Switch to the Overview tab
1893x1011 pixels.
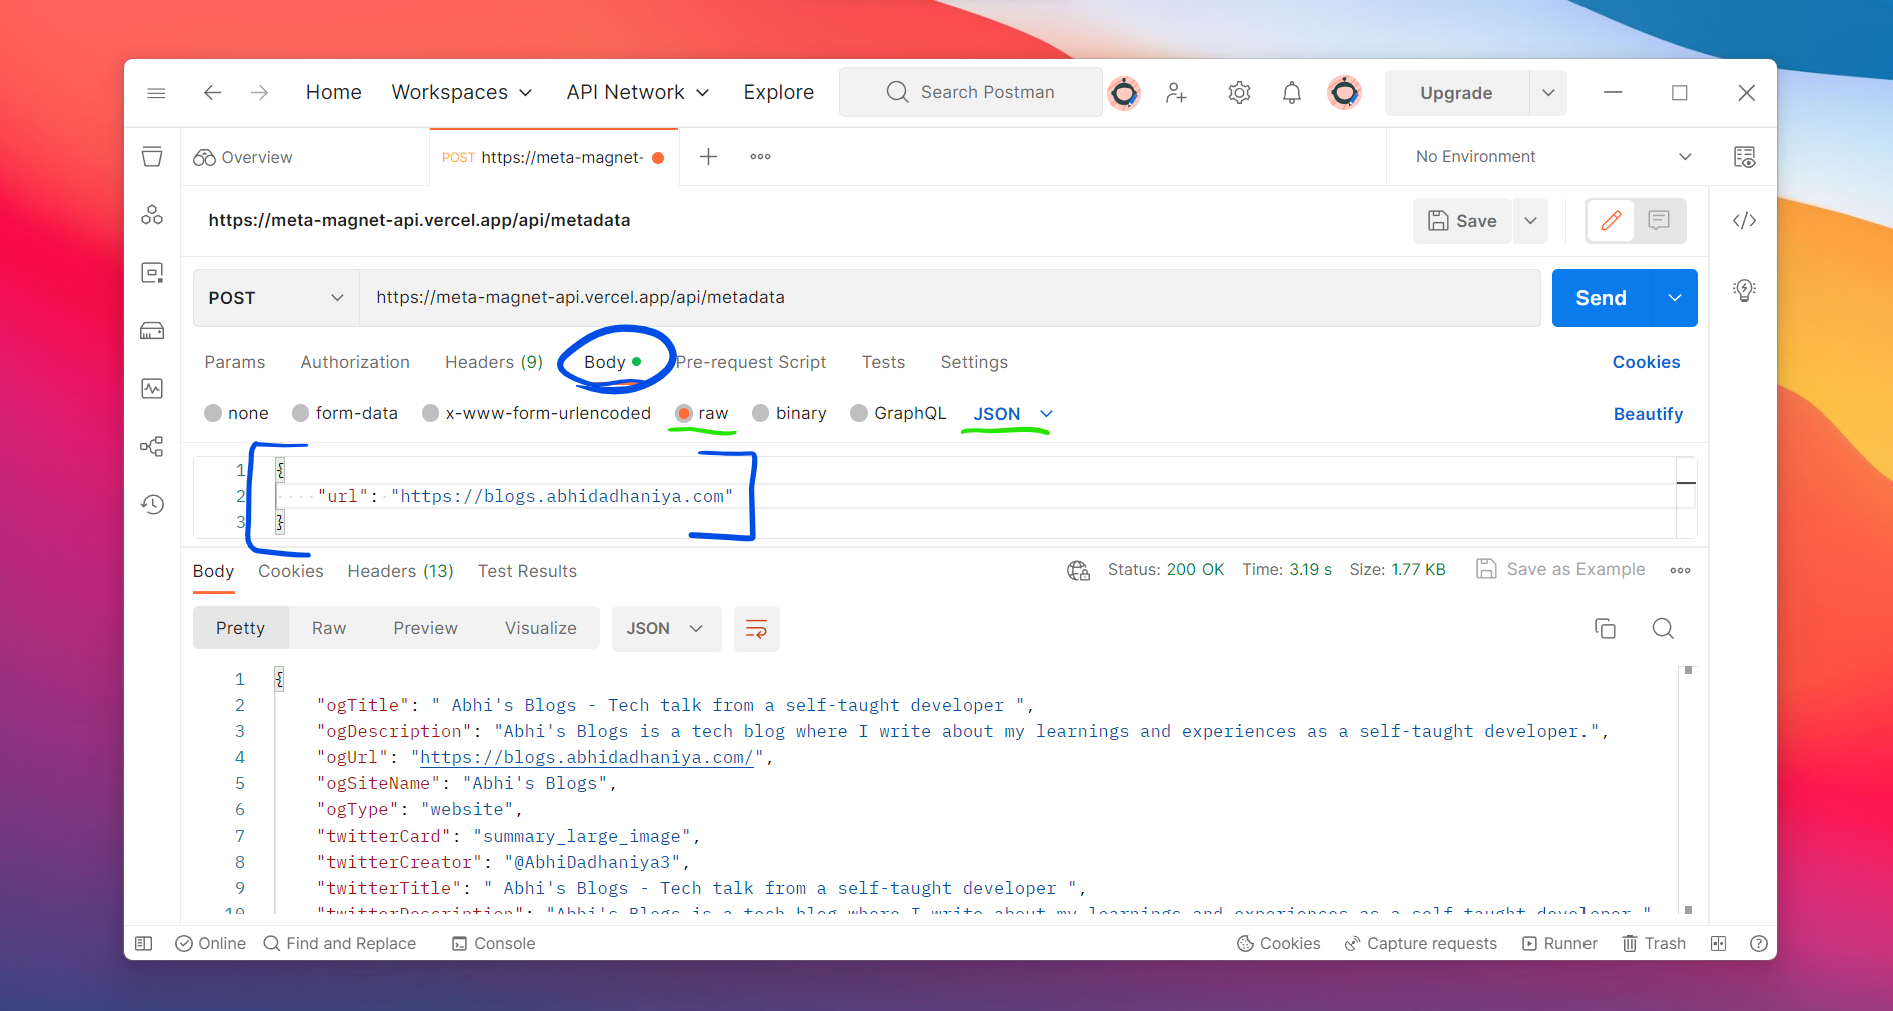tap(243, 158)
